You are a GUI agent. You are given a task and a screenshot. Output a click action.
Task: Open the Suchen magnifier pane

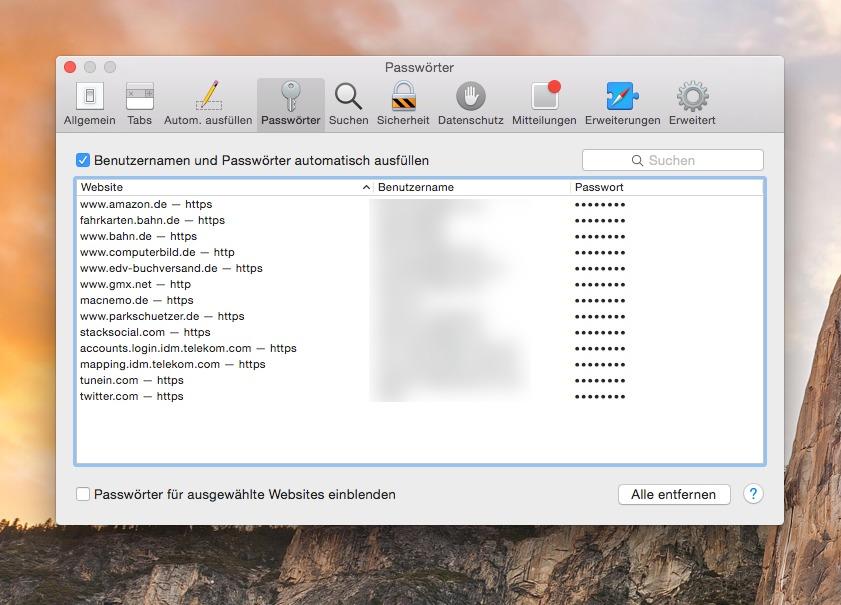coord(349,105)
